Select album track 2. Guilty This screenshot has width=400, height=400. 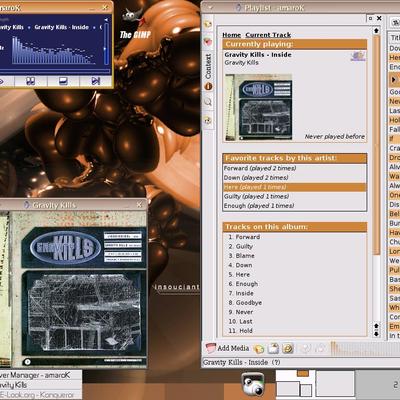point(241,246)
